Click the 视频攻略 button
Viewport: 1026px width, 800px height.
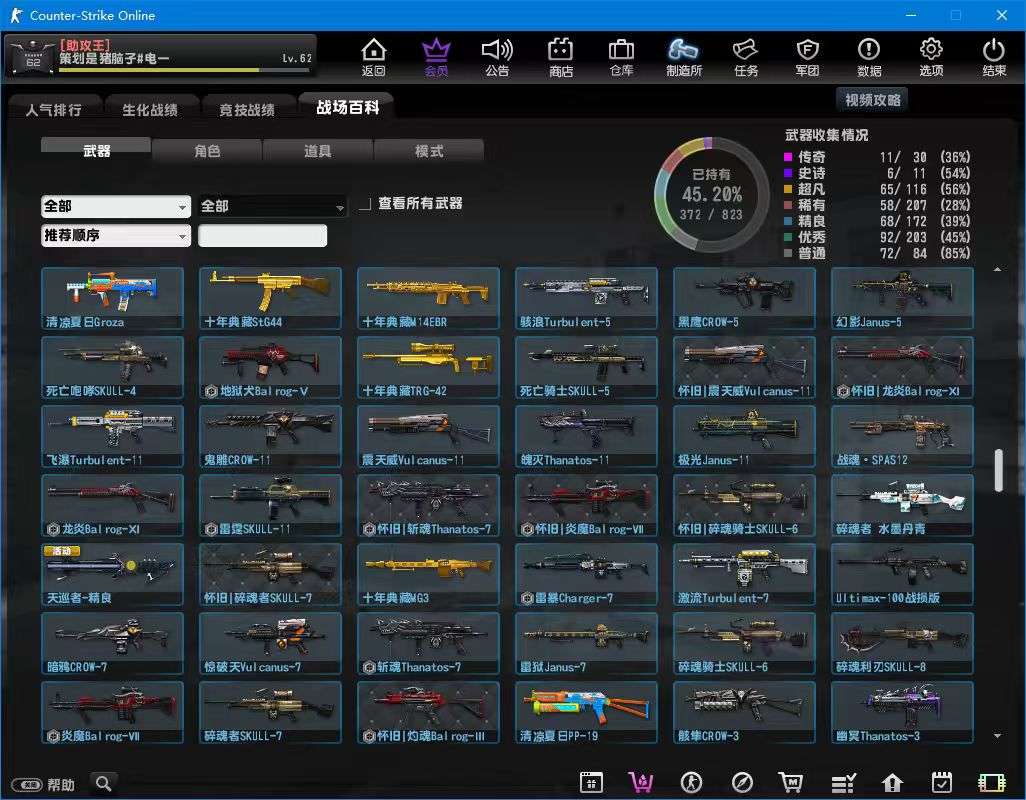[x=872, y=99]
